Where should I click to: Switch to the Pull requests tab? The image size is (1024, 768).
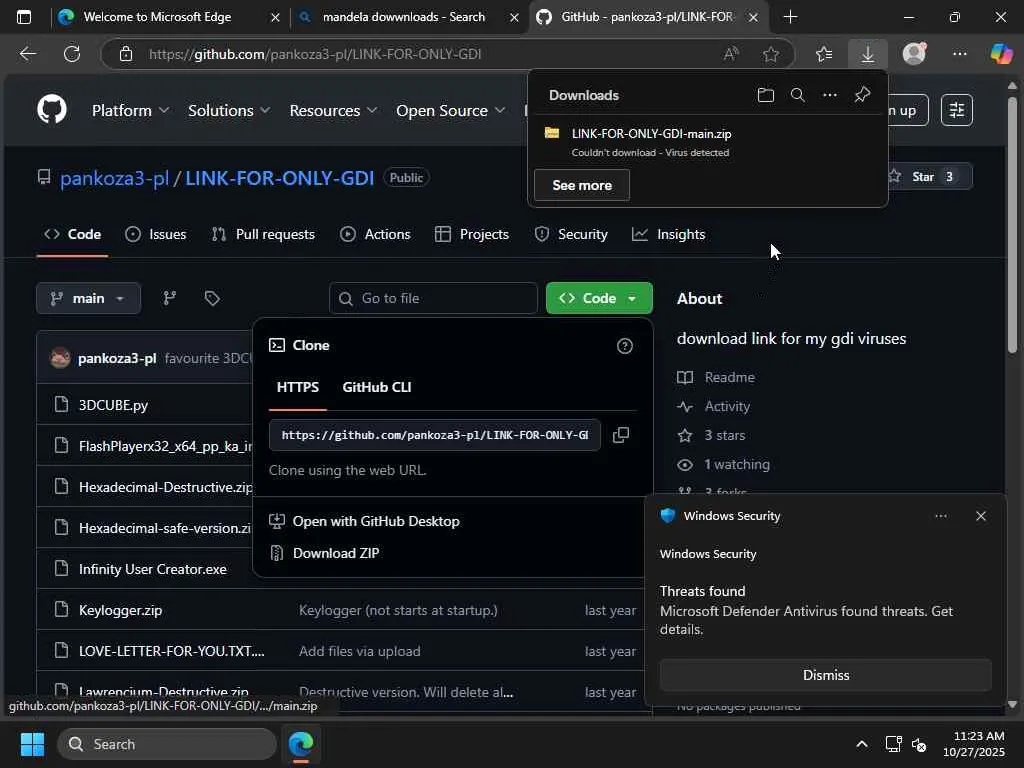tap(263, 234)
